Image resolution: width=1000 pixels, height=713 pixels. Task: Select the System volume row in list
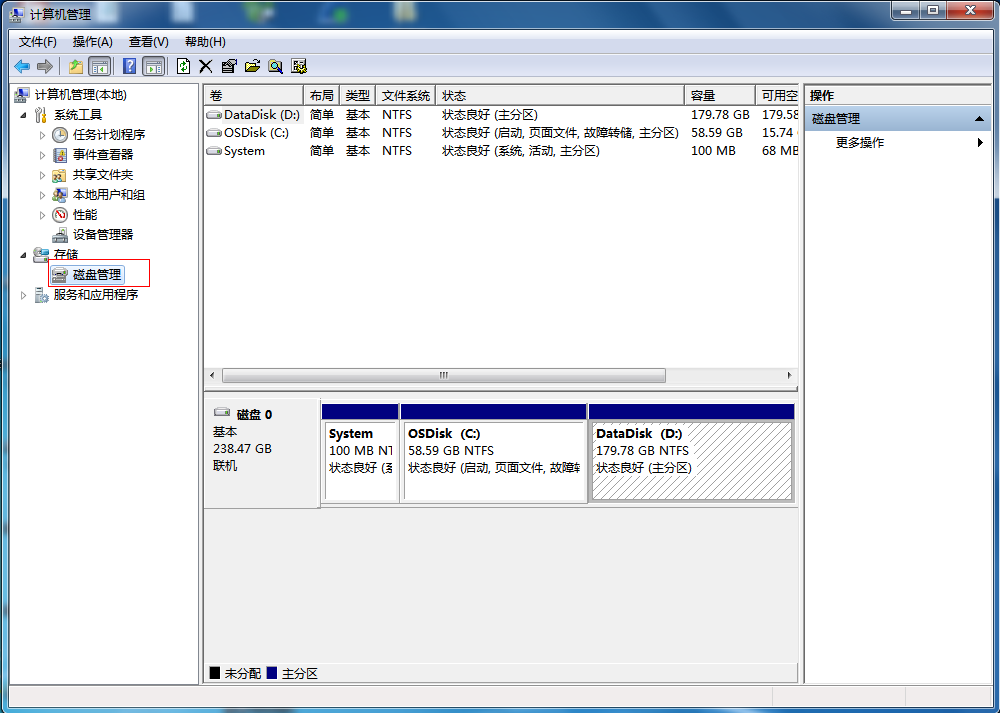pos(501,151)
